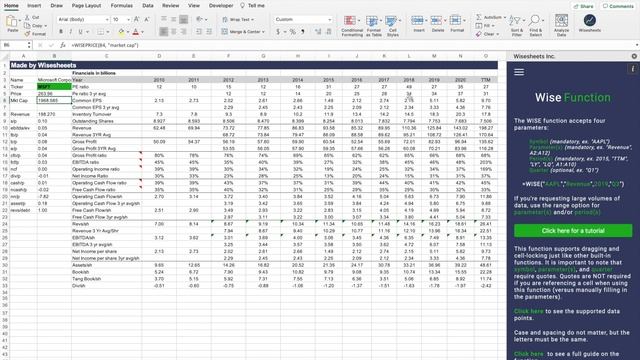Click the decrease font size icon
The width and height of the screenshot is (640, 360).
[x=147, y=19]
